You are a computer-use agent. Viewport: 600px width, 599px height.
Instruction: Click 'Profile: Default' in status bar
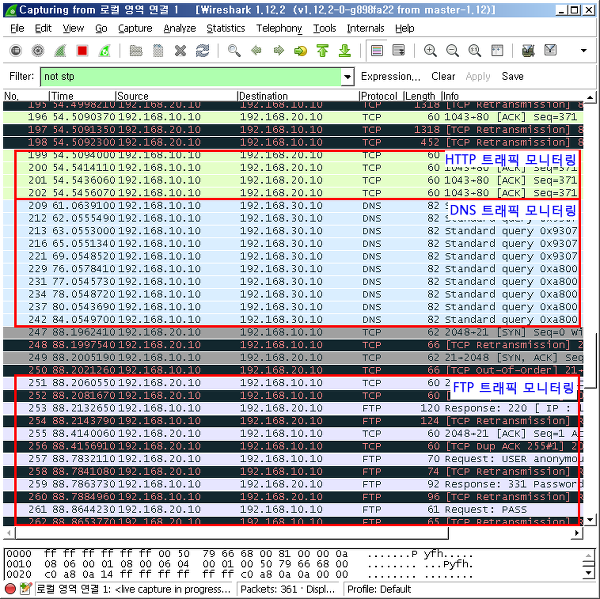[379, 589]
